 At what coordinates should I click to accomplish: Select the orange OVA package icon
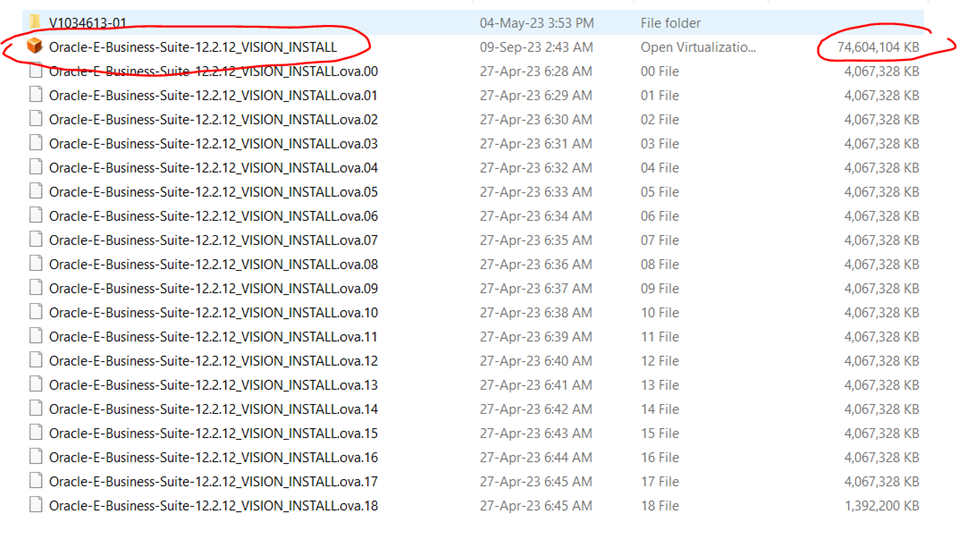(35, 46)
